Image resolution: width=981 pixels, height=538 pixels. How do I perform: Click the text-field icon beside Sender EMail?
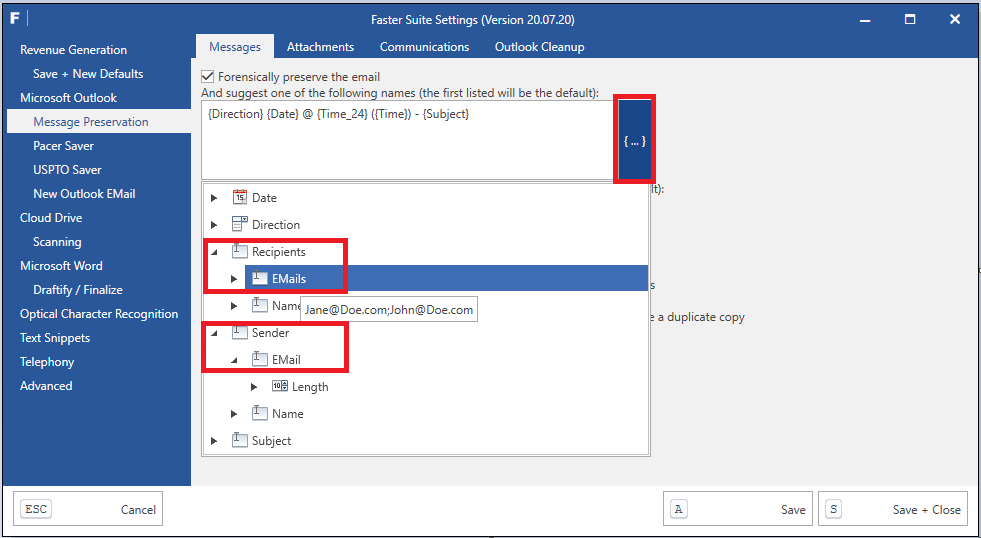(260, 359)
